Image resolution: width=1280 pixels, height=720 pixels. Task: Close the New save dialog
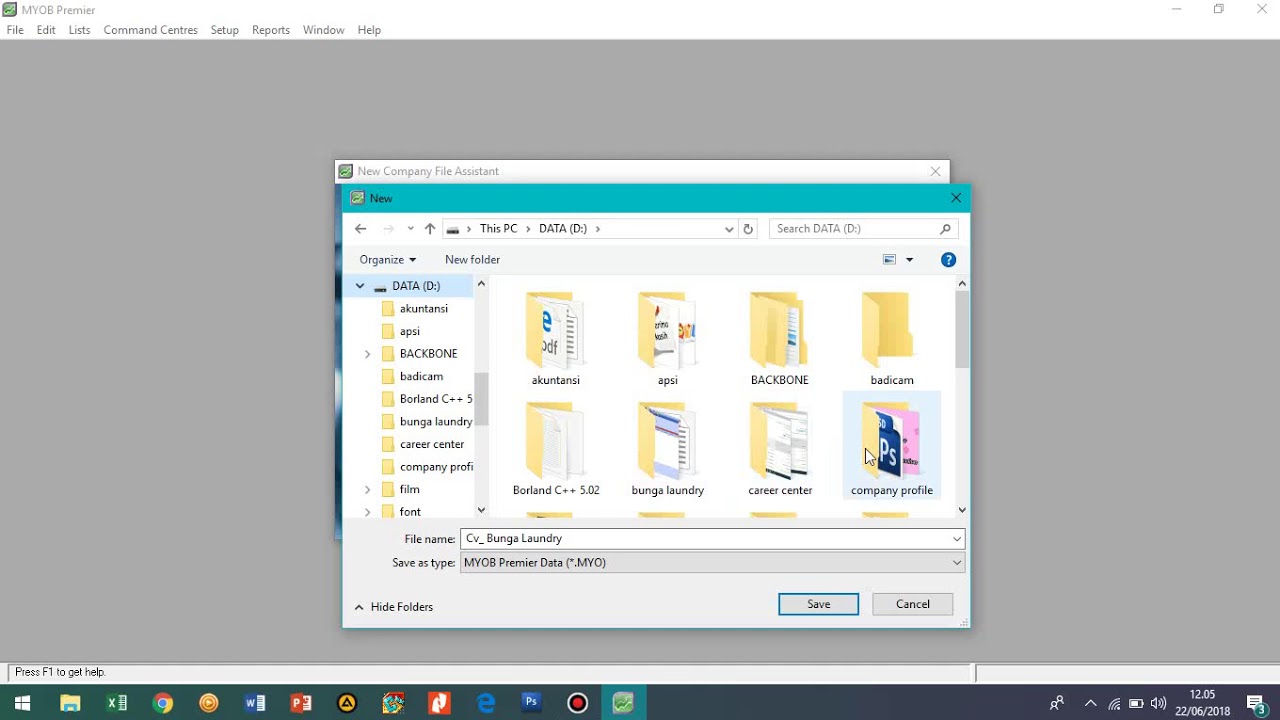[956, 198]
